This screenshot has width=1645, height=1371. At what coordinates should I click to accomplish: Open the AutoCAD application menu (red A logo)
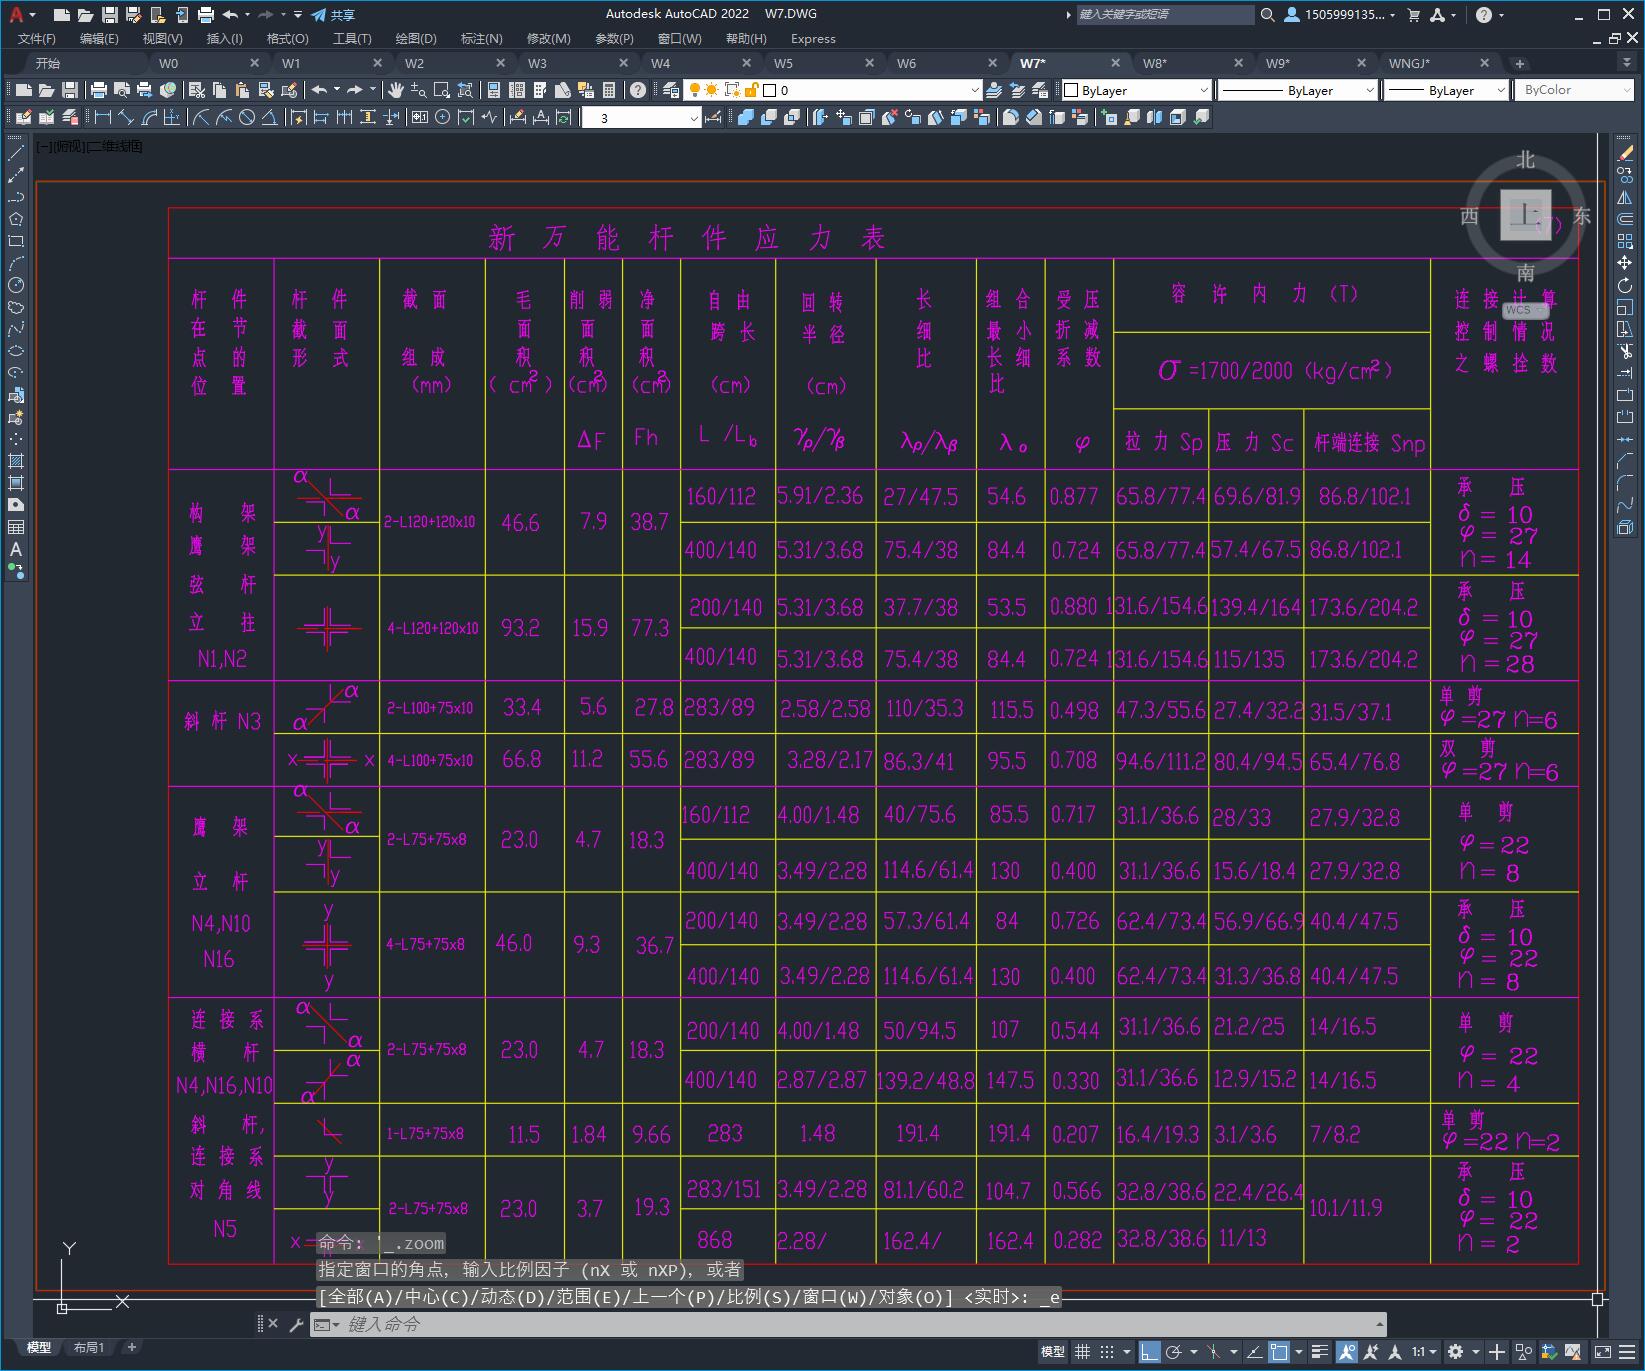(x=16, y=14)
